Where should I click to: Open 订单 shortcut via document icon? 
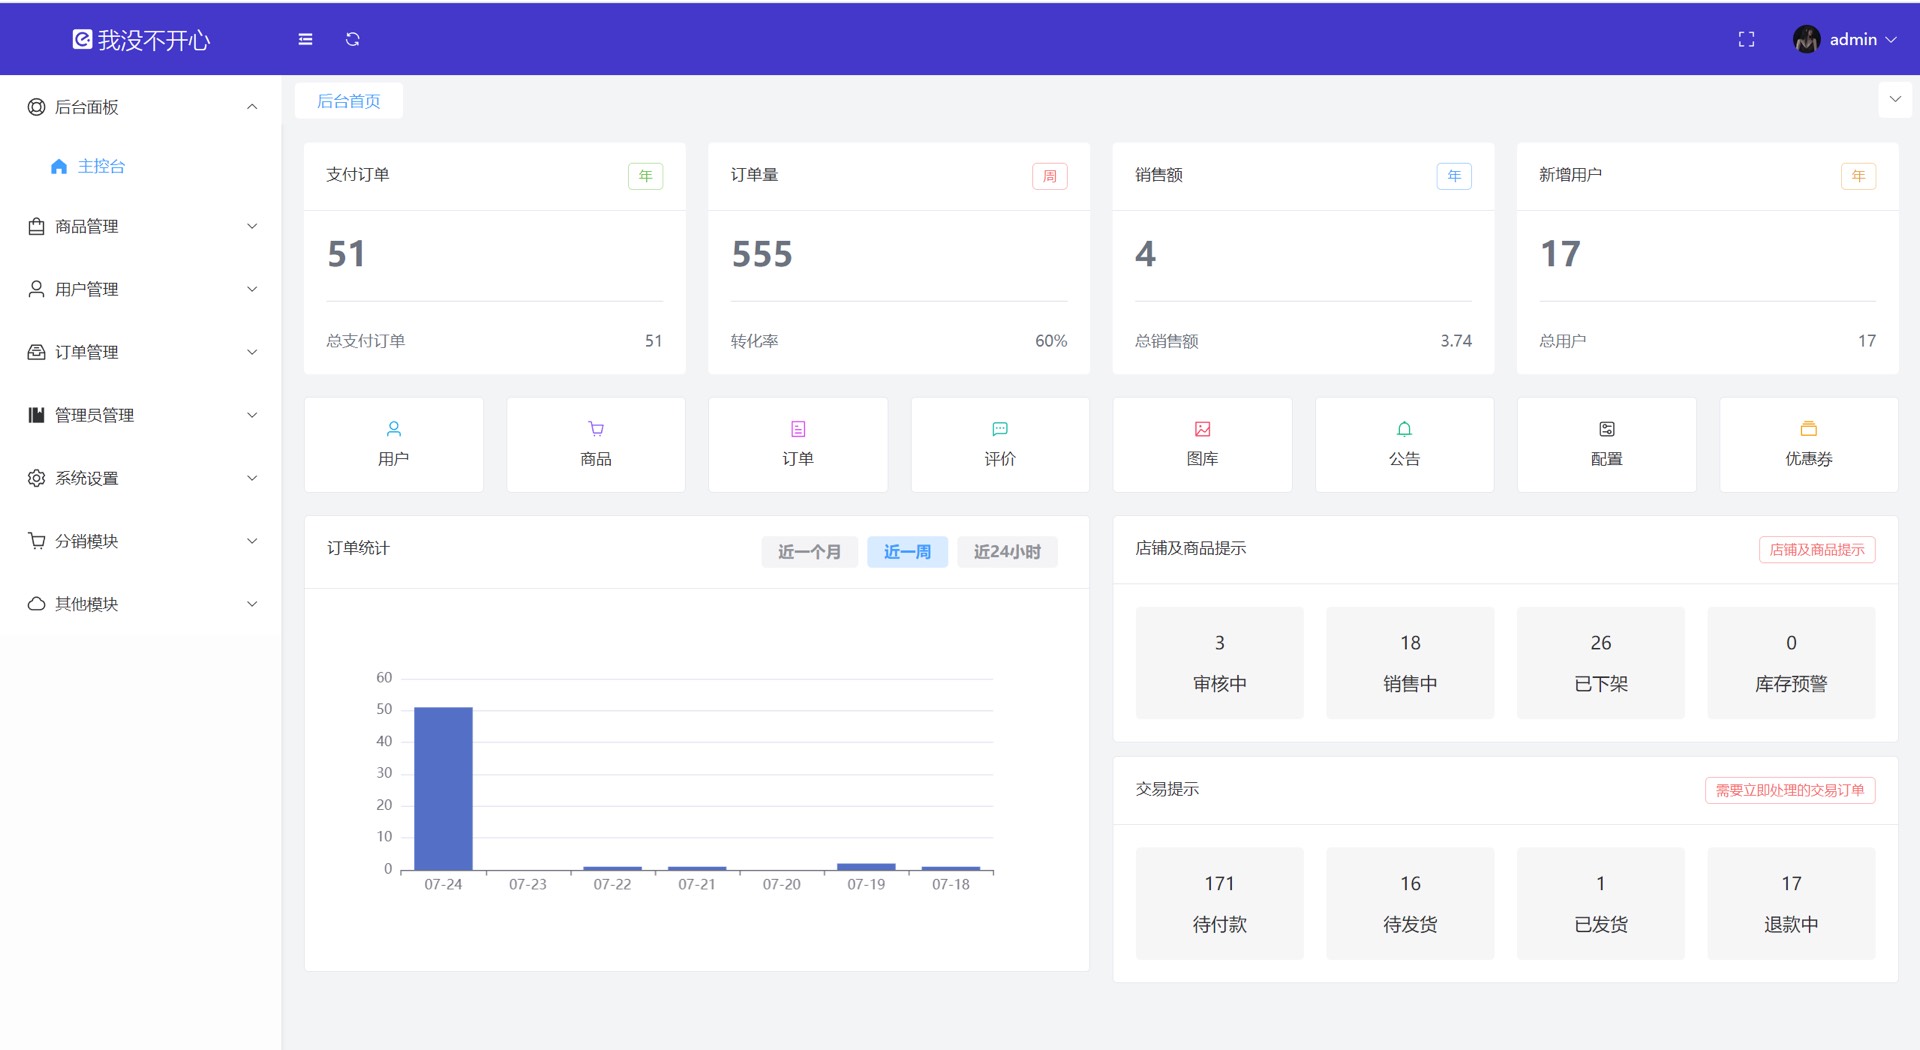coord(798,429)
